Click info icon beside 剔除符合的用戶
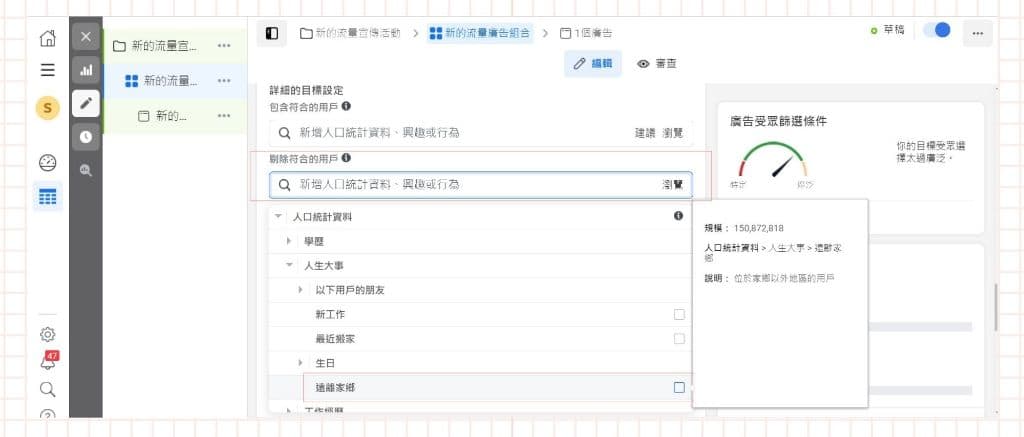Screen dimensions: 1024x437 click(x=346, y=157)
